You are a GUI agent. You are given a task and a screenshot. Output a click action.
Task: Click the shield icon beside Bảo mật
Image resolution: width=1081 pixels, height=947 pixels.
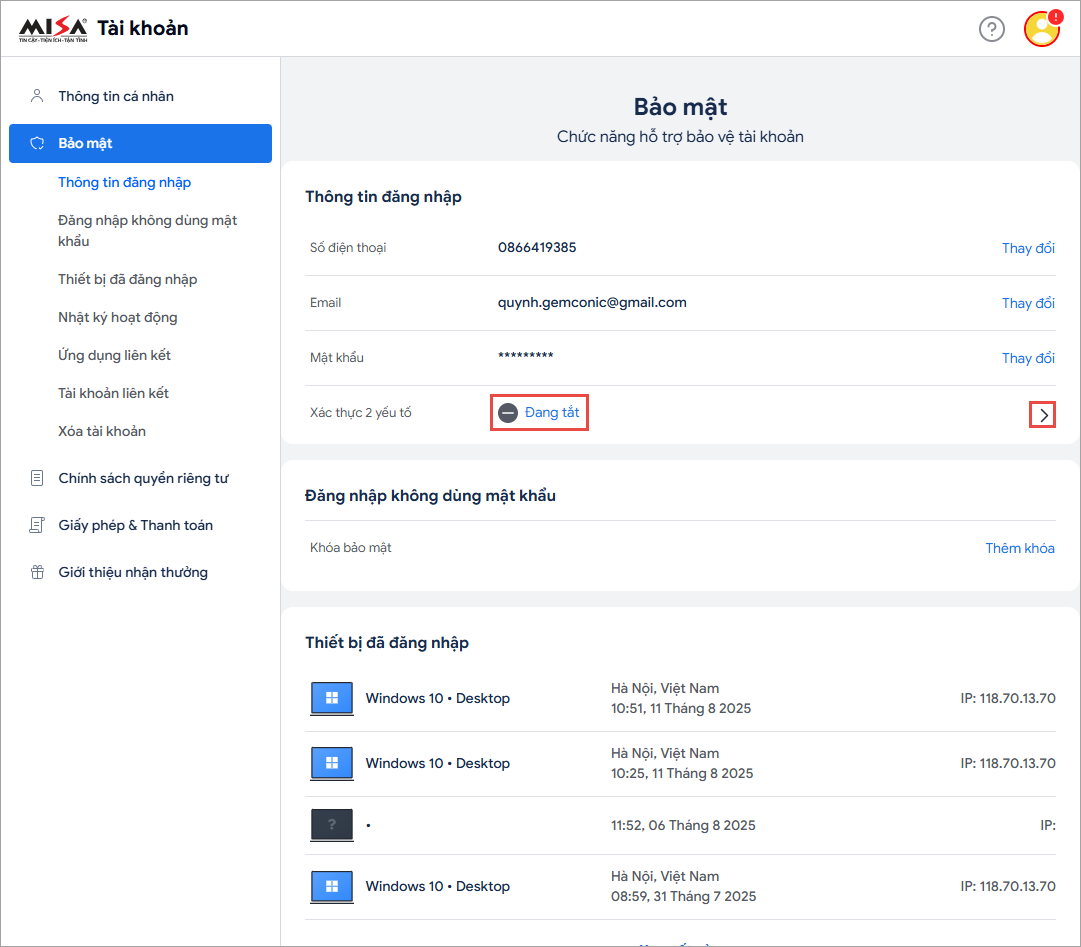pyautogui.click(x=37, y=143)
